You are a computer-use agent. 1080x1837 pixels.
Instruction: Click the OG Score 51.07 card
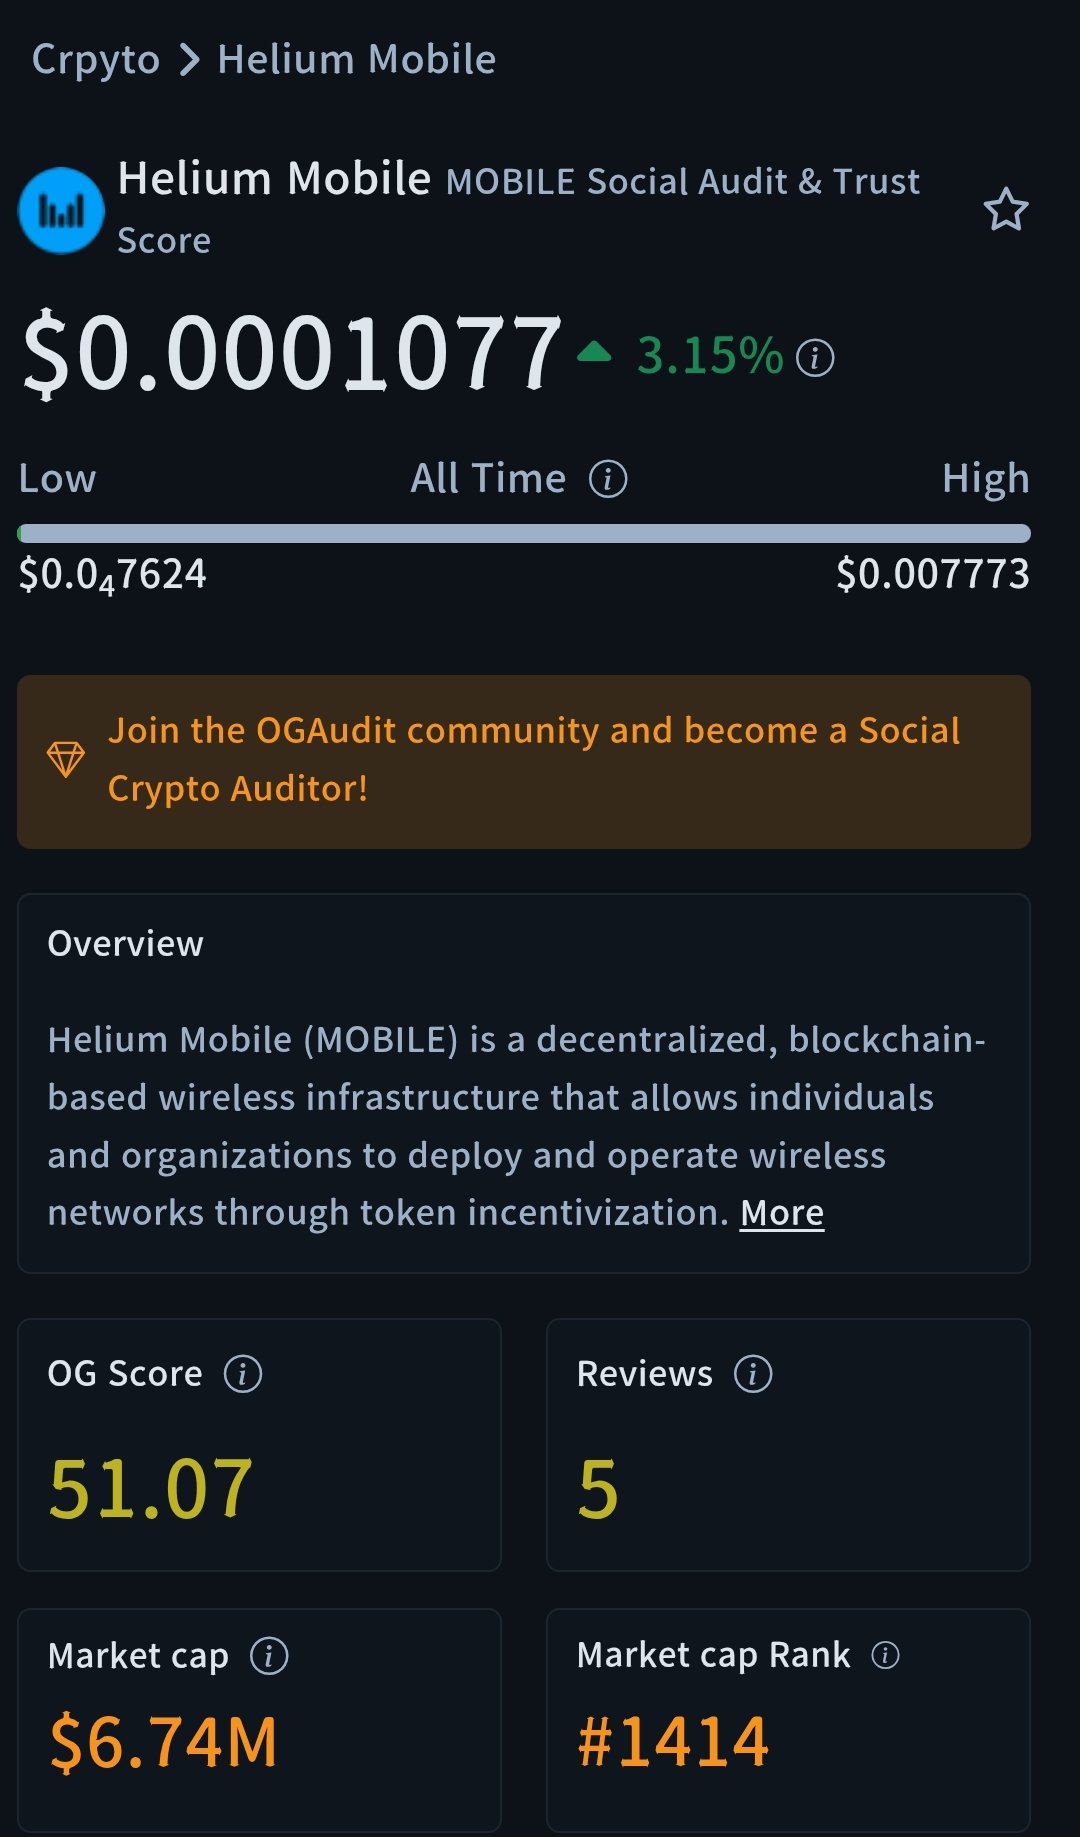coord(259,1445)
